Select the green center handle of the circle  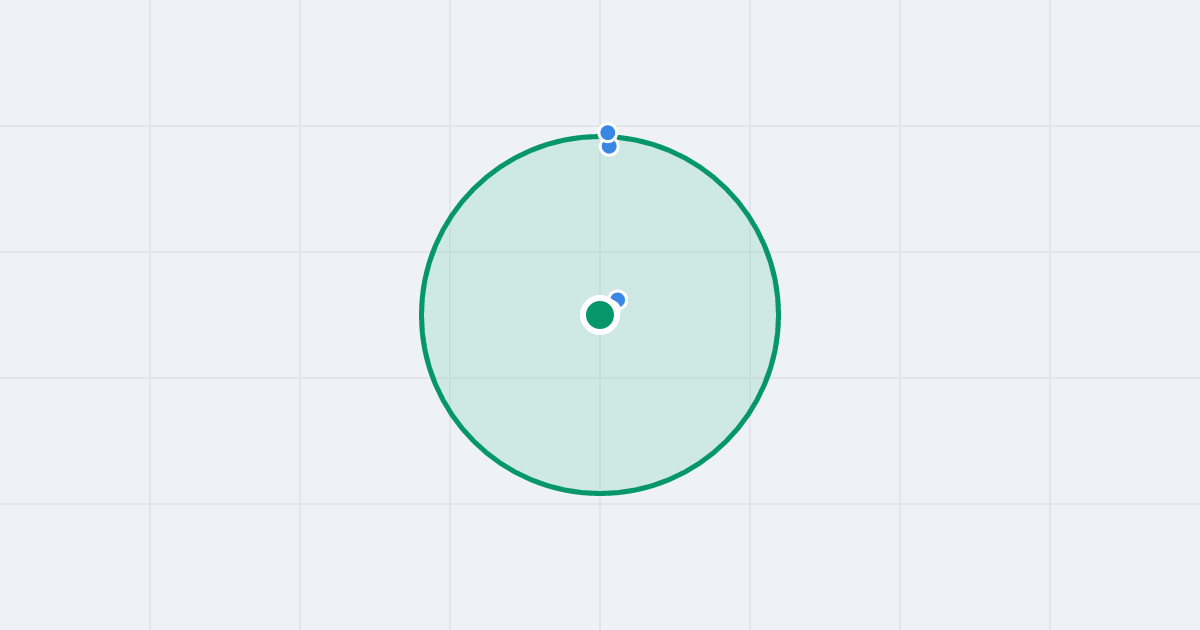point(600,315)
